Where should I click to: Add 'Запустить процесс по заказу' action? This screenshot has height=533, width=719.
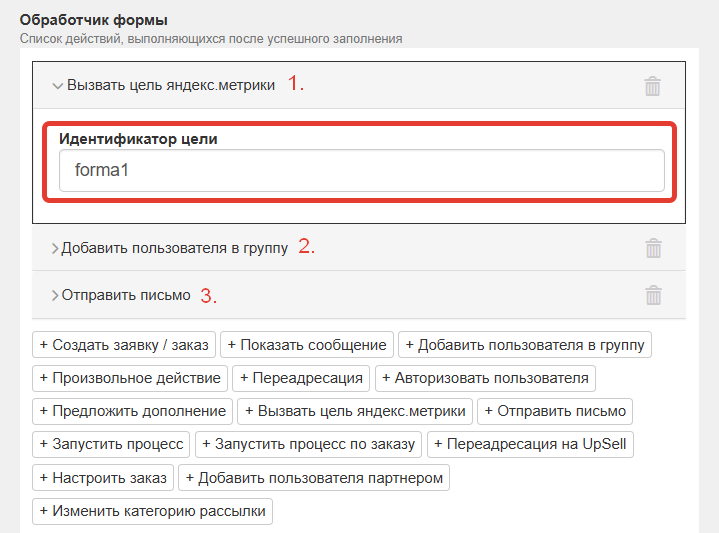pyautogui.click(x=309, y=443)
